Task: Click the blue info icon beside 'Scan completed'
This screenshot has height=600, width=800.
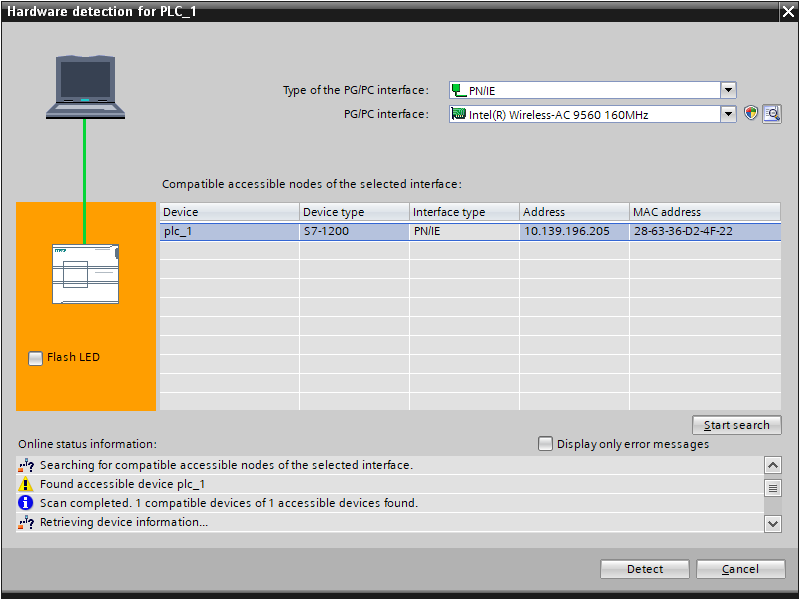Action: 26,503
